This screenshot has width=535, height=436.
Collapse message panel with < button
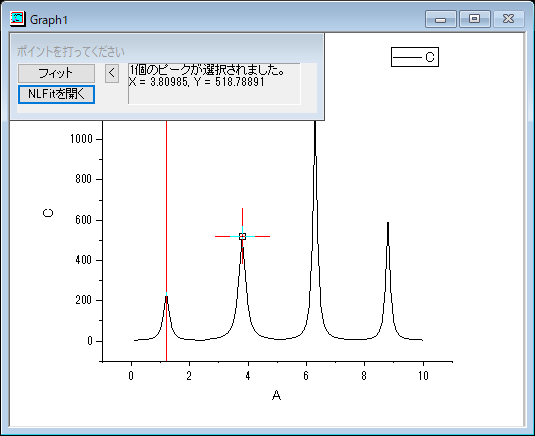[x=112, y=73]
